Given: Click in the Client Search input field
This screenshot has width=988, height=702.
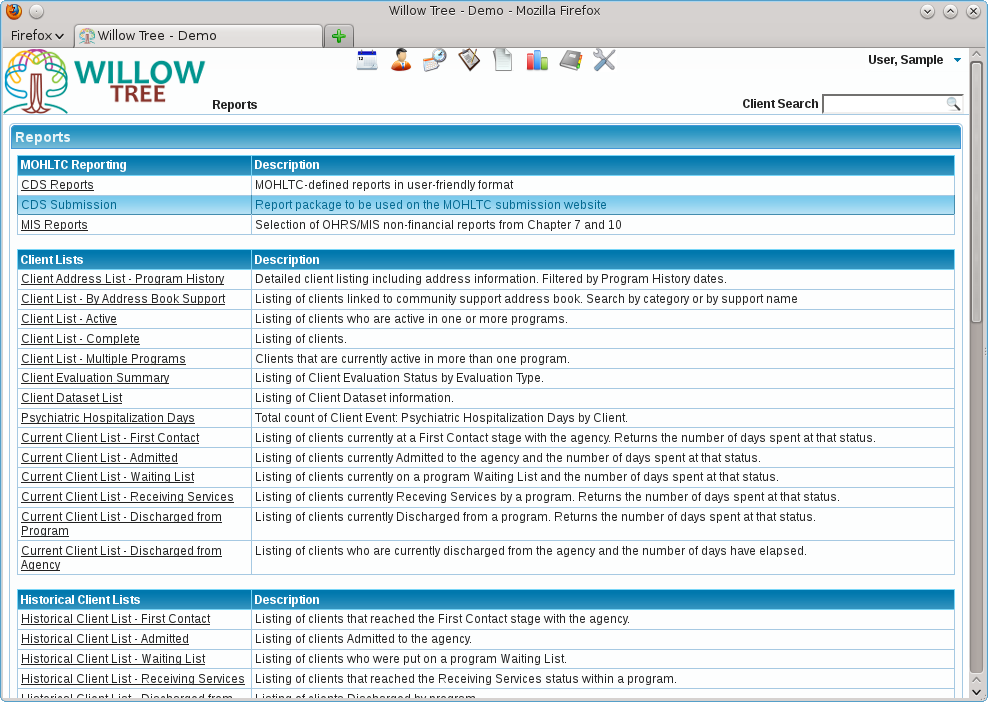Looking at the screenshot, I should coord(885,103).
